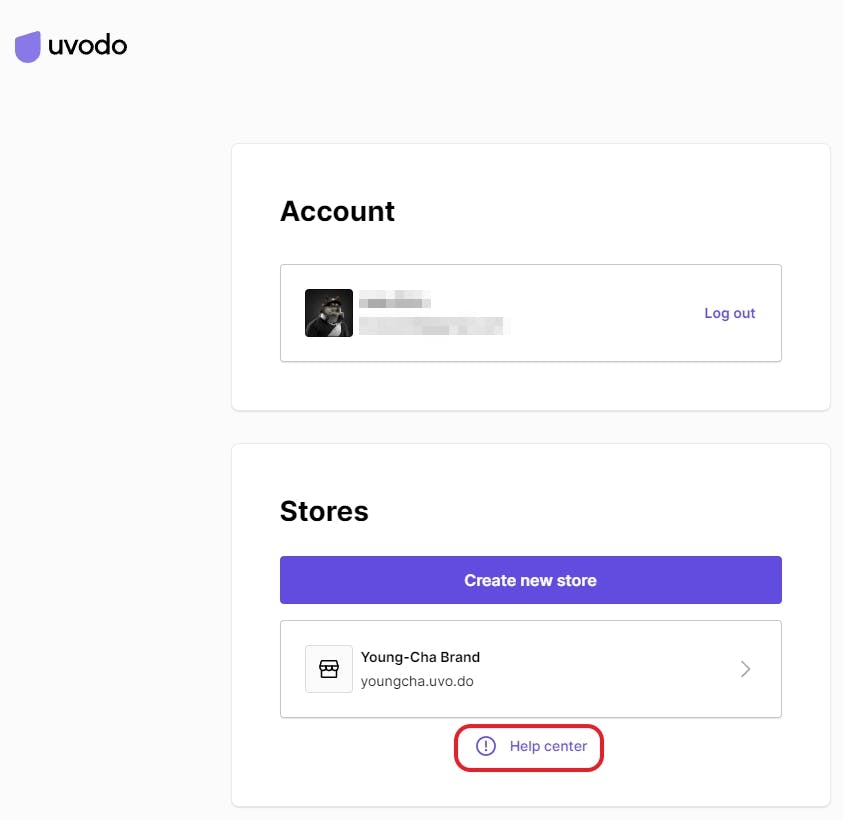
Task: Click the Stores heading
Action: 324,511
